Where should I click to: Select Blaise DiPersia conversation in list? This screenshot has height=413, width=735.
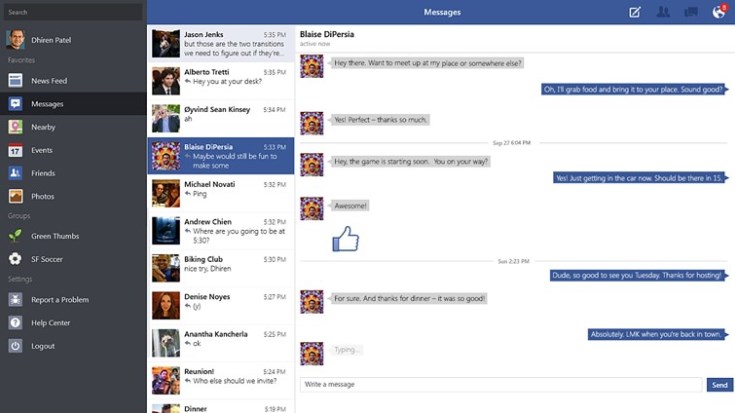(x=221, y=156)
